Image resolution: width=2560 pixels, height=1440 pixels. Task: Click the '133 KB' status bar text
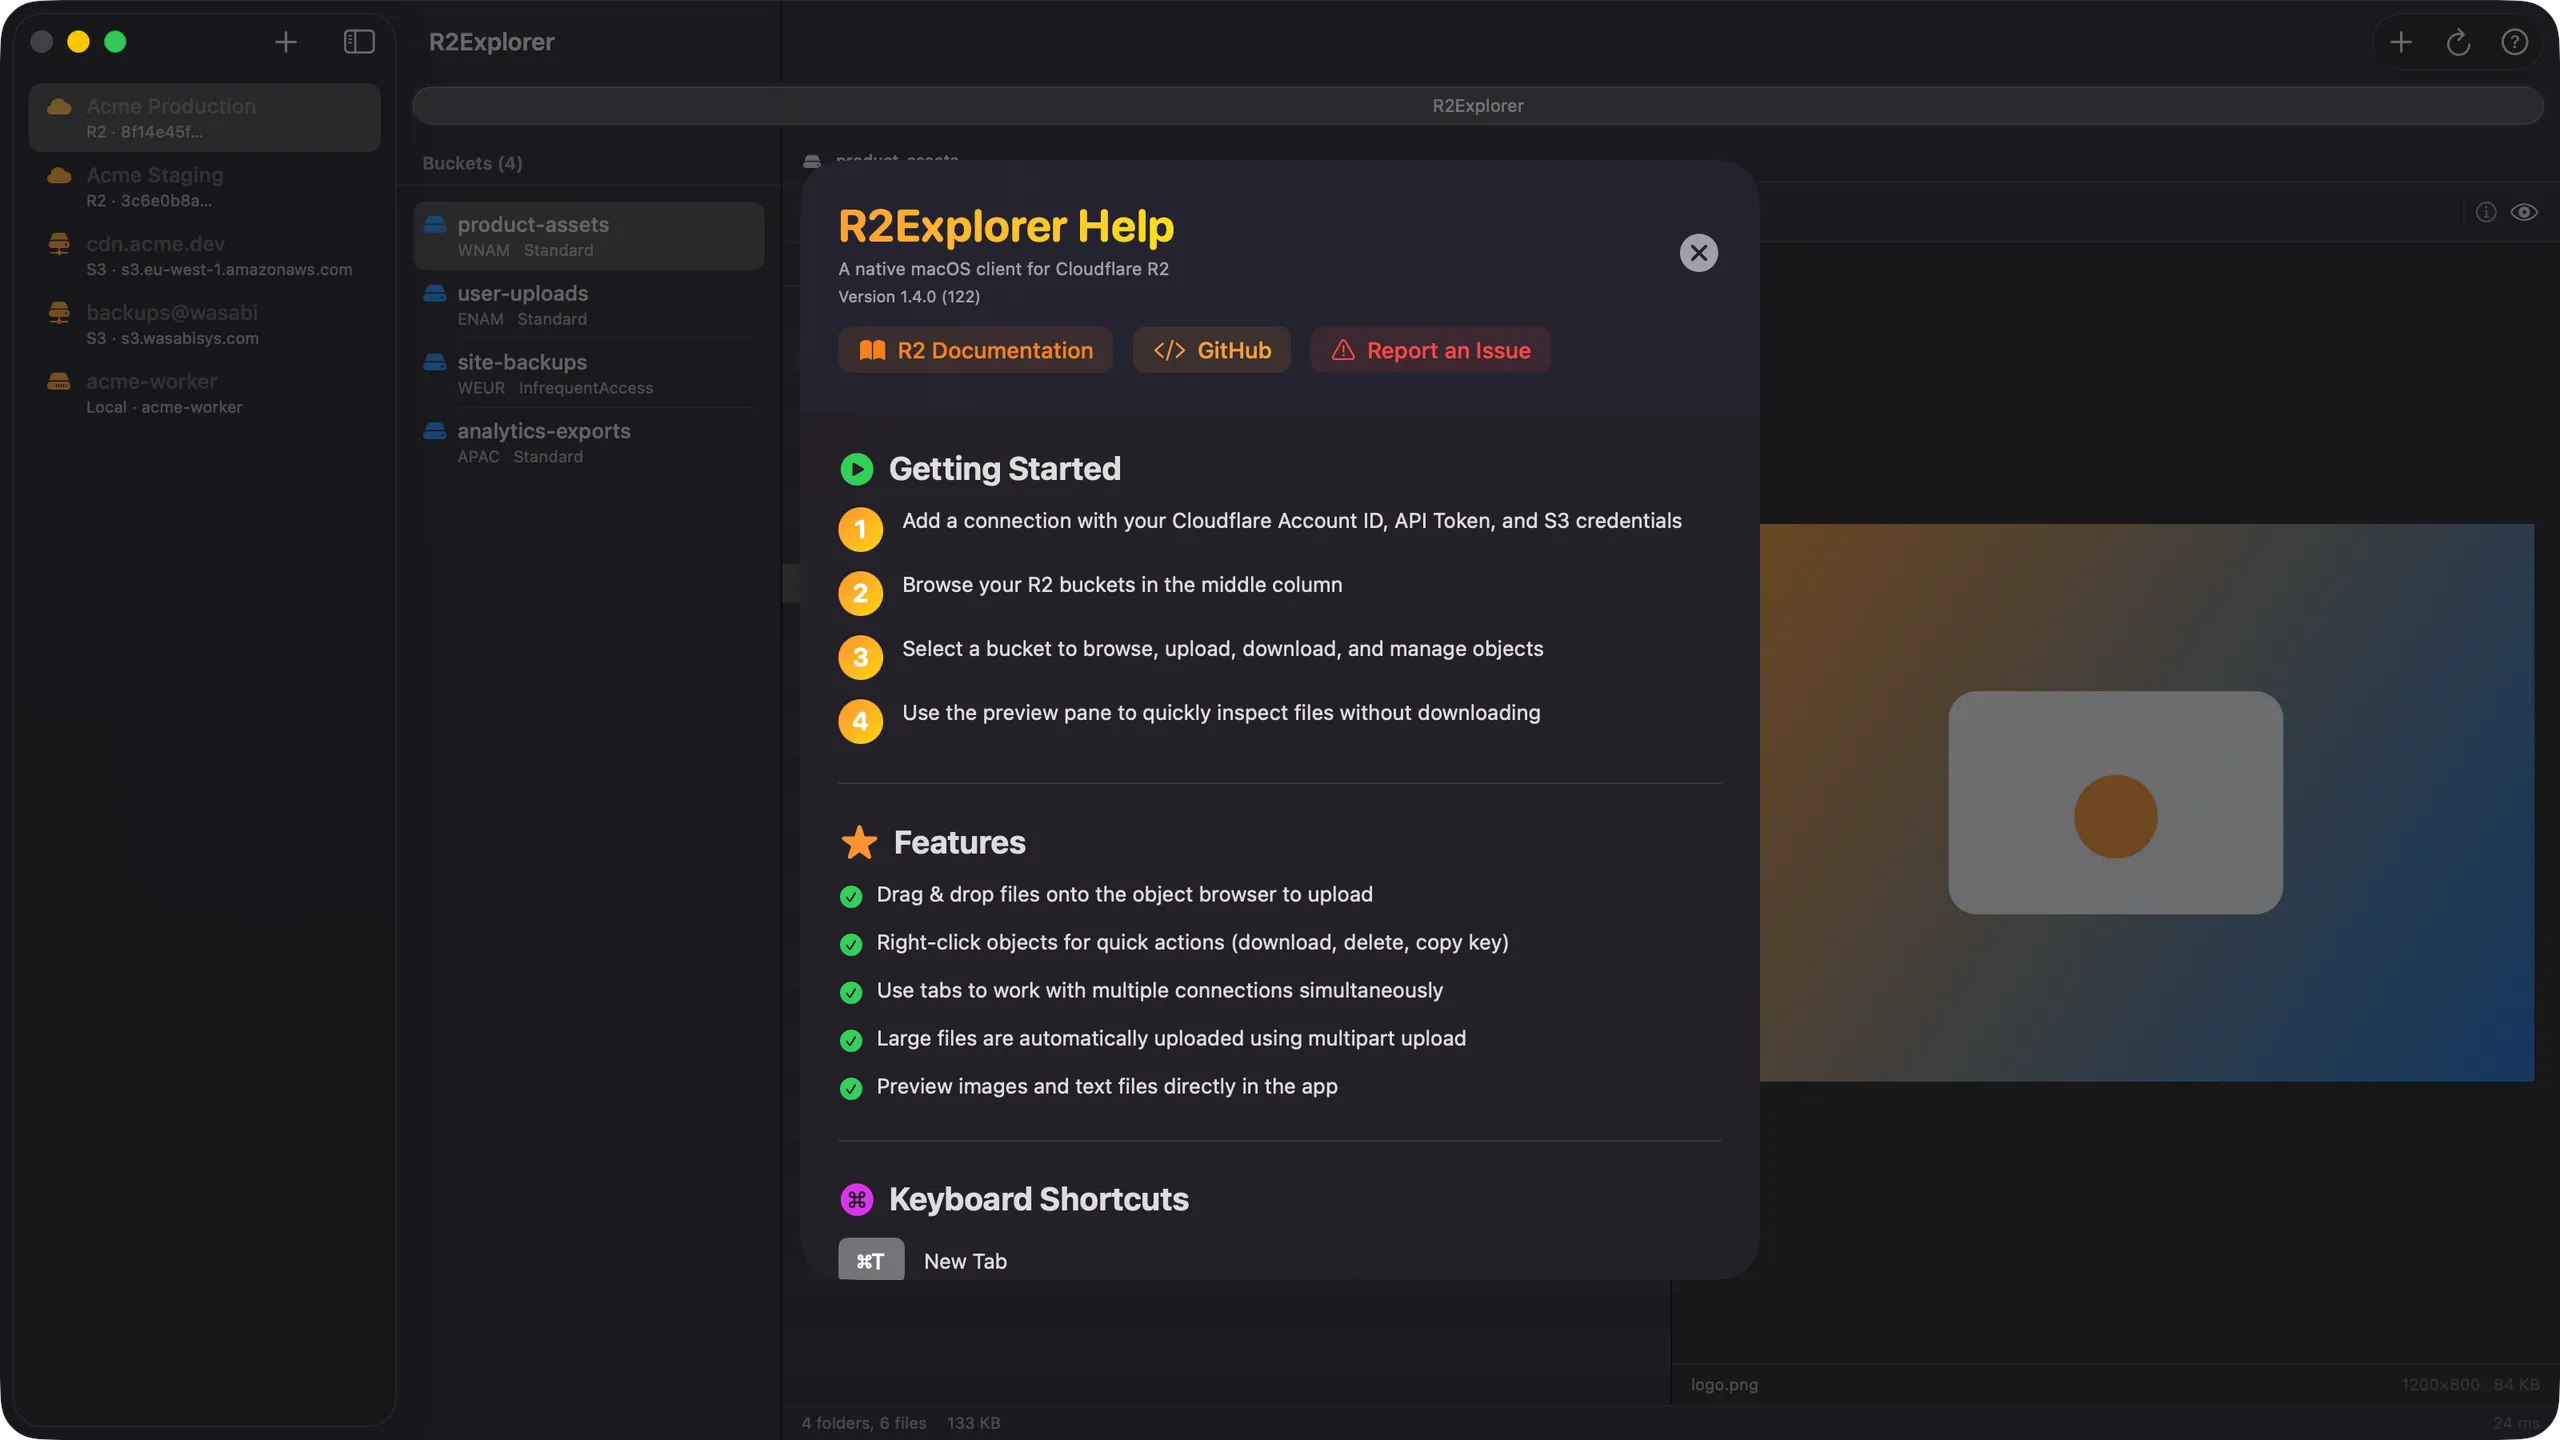tap(973, 1423)
